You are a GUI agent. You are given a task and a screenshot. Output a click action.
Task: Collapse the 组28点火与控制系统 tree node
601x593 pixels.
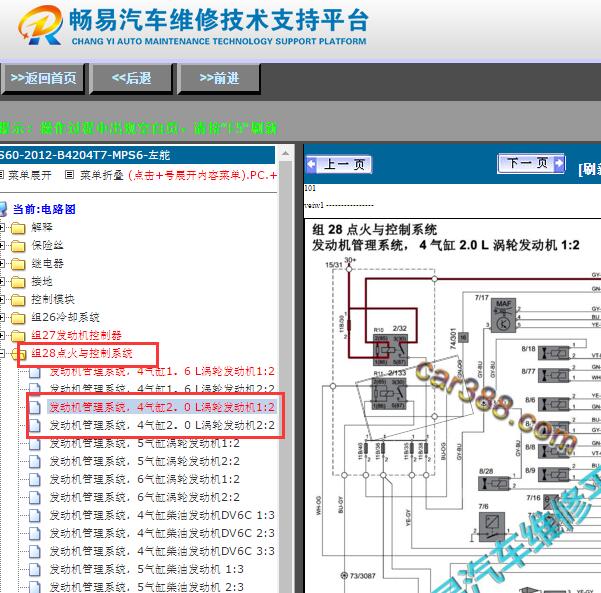[2, 354]
